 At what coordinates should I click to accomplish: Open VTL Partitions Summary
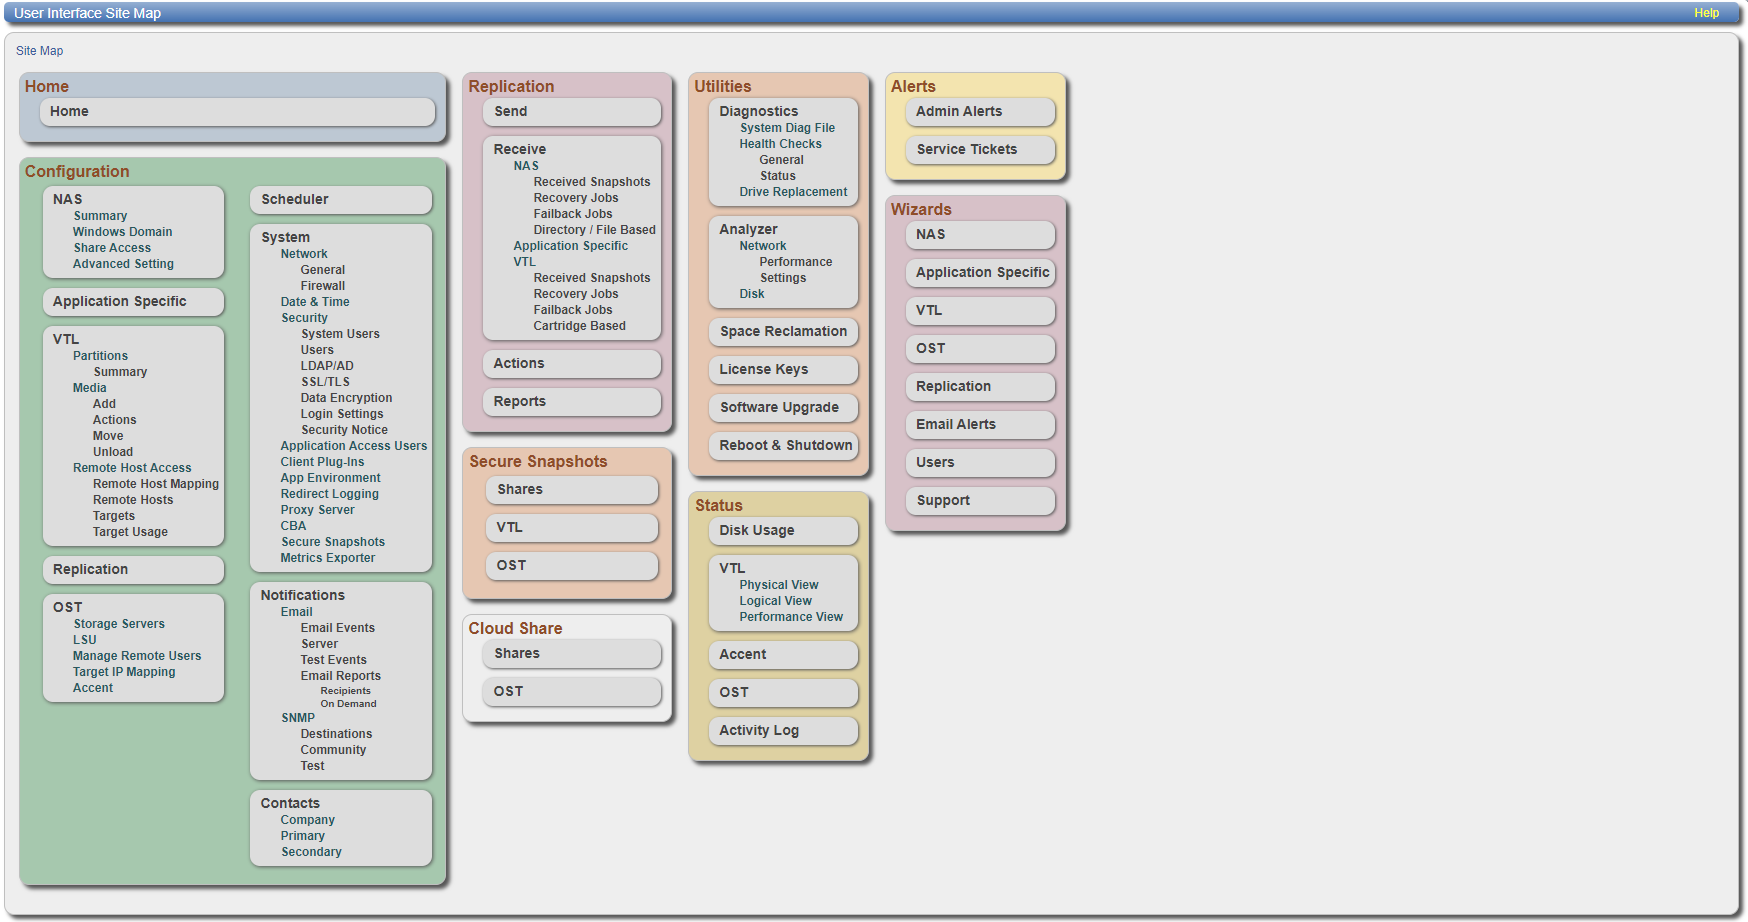click(120, 372)
